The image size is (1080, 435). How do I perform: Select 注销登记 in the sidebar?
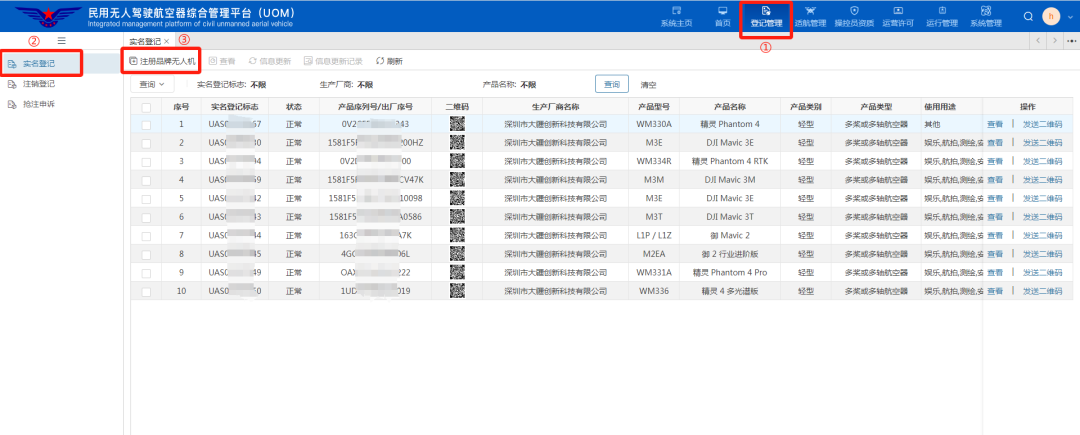click(x=39, y=84)
